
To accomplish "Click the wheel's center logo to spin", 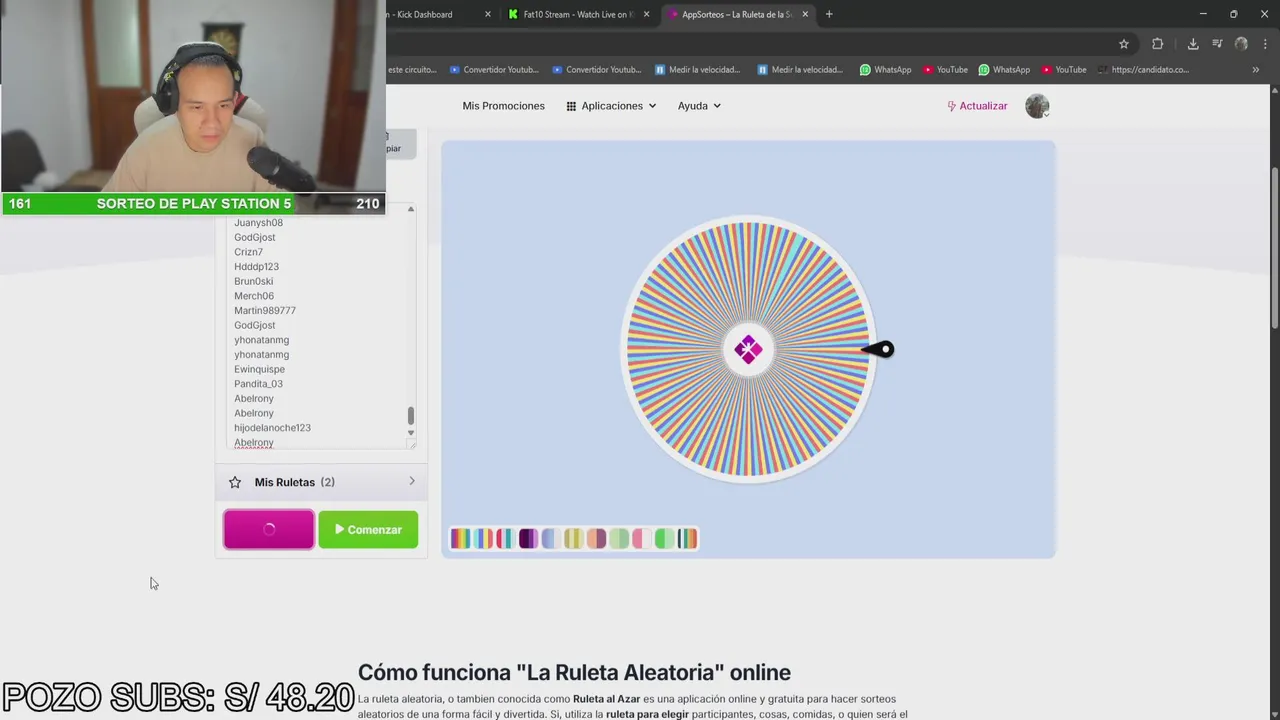I will (x=748, y=349).
